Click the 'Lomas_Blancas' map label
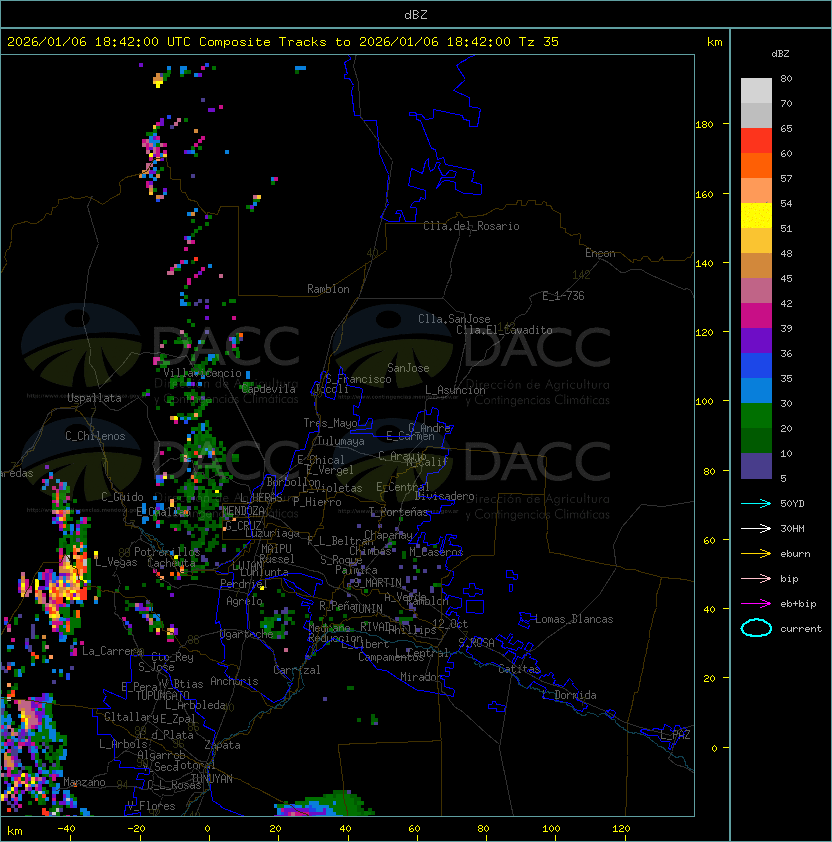 574,619
